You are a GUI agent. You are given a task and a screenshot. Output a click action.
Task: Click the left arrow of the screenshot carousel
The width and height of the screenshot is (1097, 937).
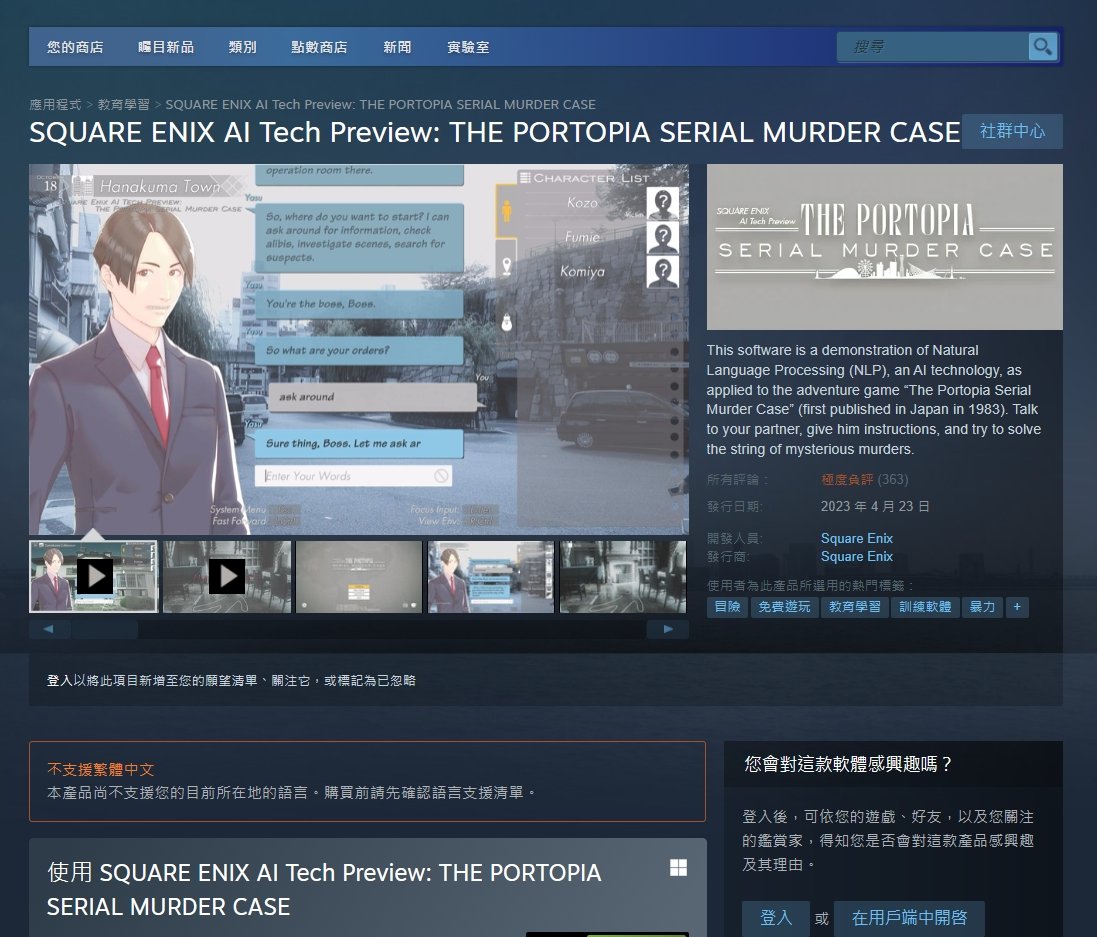coord(51,628)
